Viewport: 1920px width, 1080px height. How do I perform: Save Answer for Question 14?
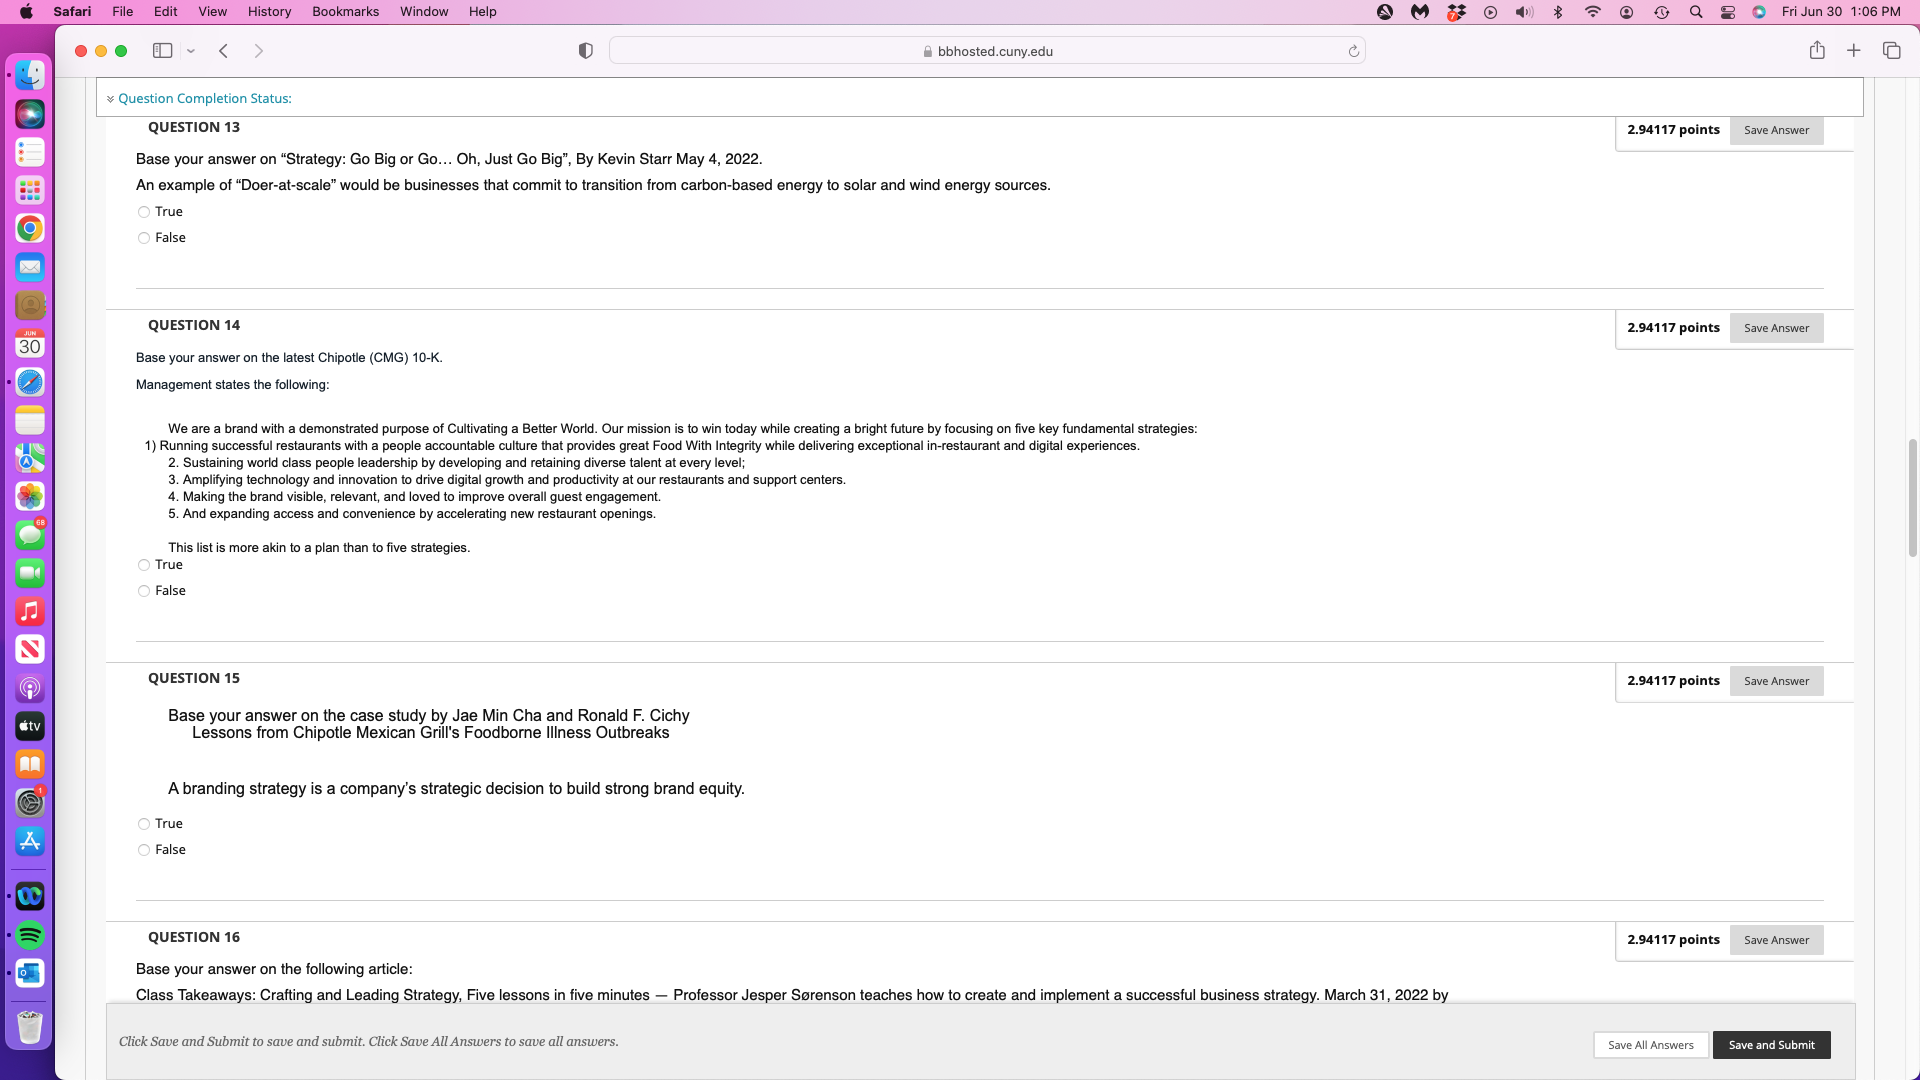click(x=1776, y=328)
